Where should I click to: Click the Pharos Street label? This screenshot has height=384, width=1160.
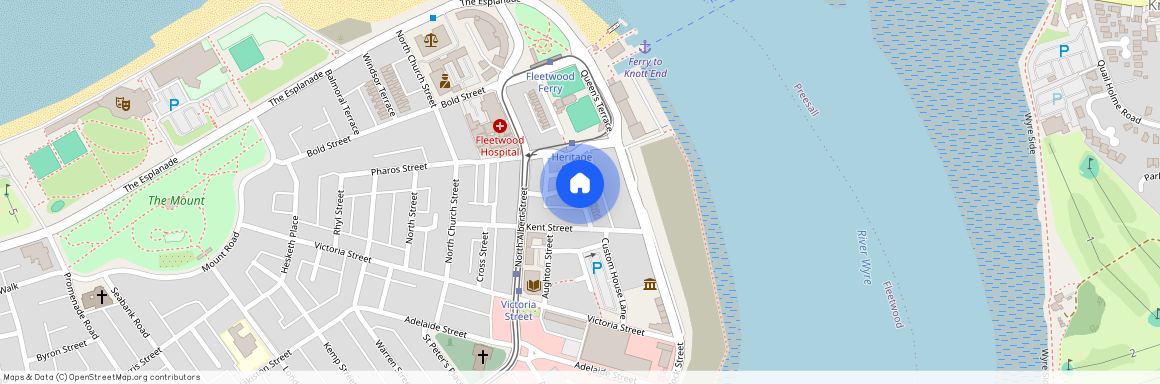pyautogui.click(x=399, y=169)
